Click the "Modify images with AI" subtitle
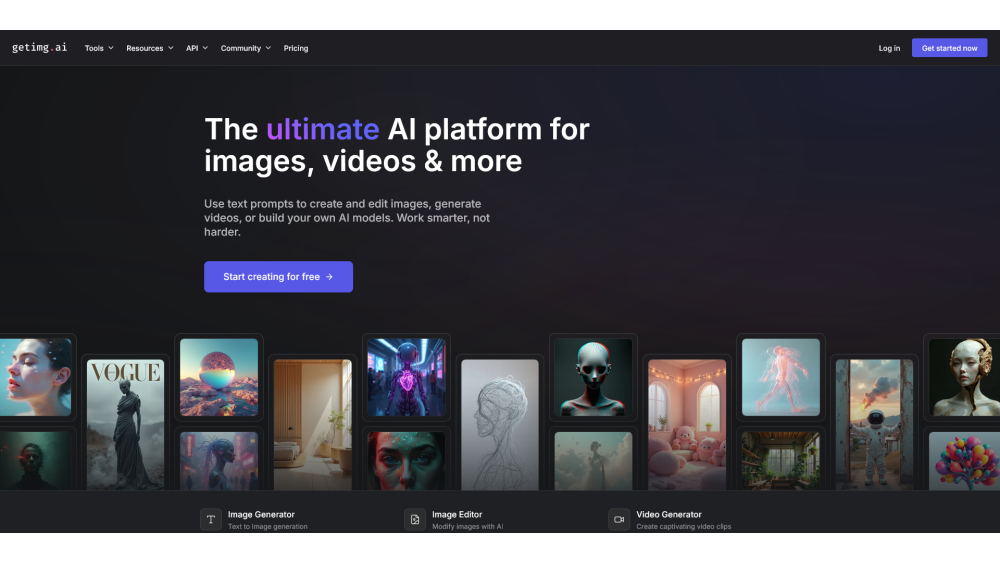 (x=467, y=527)
